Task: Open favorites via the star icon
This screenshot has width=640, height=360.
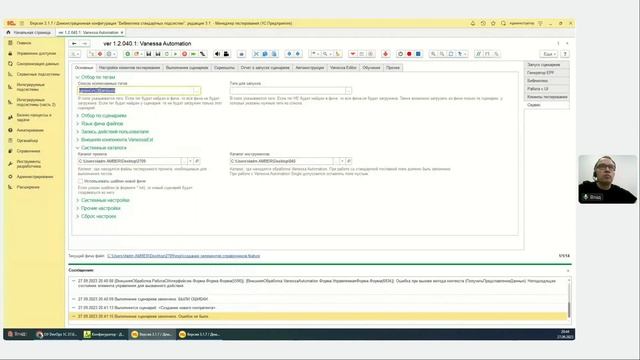Action: (x=493, y=23)
